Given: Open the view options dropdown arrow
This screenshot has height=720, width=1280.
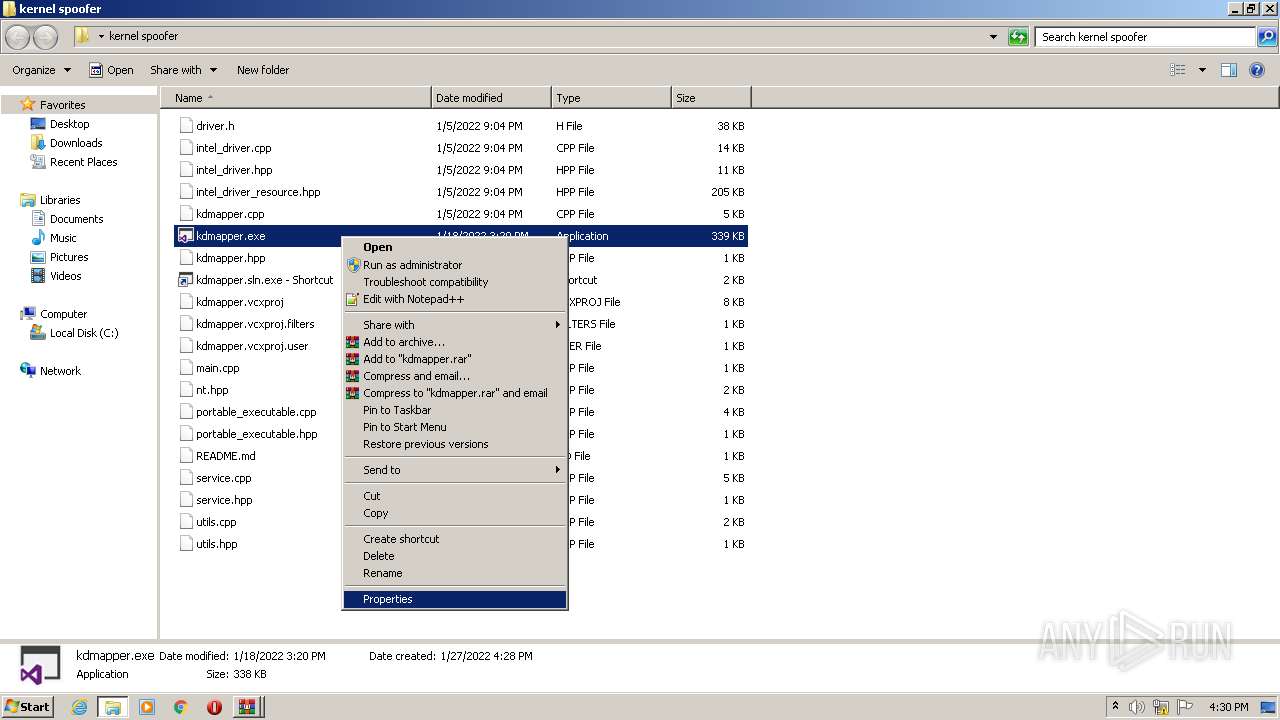Looking at the screenshot, I should pos(1202,70).
